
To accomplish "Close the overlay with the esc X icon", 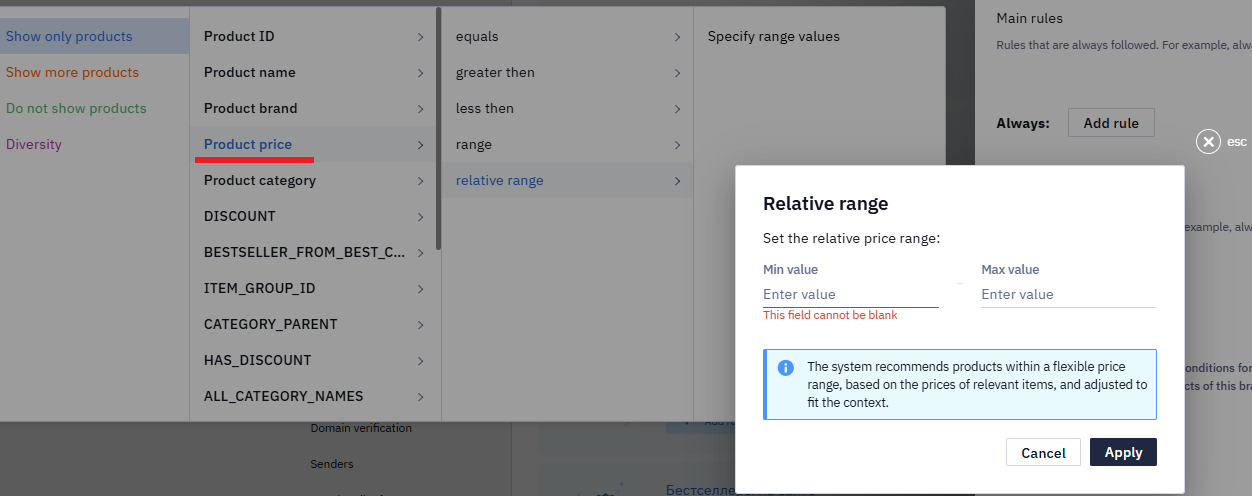I will pos(1209,142).
